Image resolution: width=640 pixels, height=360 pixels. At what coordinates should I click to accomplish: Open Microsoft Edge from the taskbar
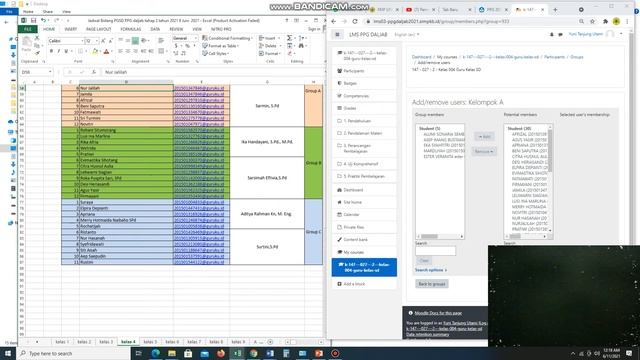tap(156, 353)
